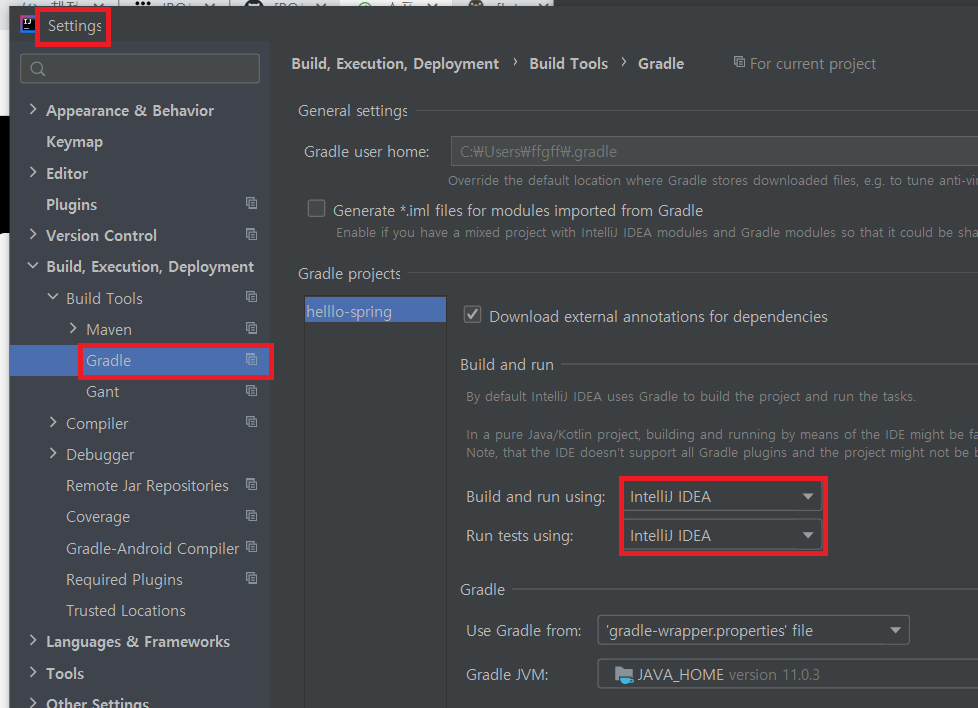Open the Other Settings section
This screenshot has width=978, height=708.
[x=97, y=702]
